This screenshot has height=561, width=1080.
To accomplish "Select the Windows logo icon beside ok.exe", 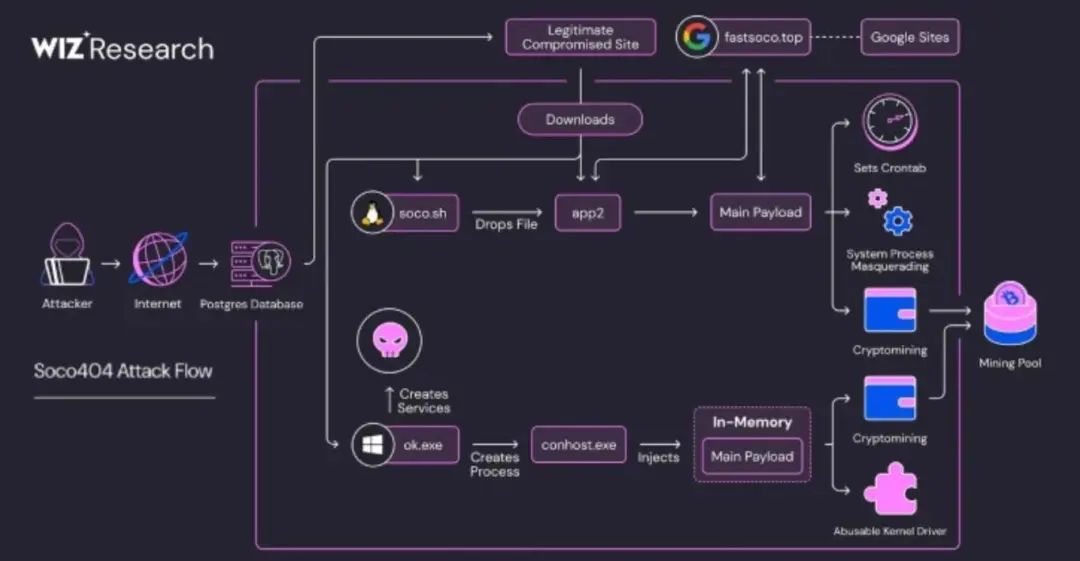I will 373,445.
